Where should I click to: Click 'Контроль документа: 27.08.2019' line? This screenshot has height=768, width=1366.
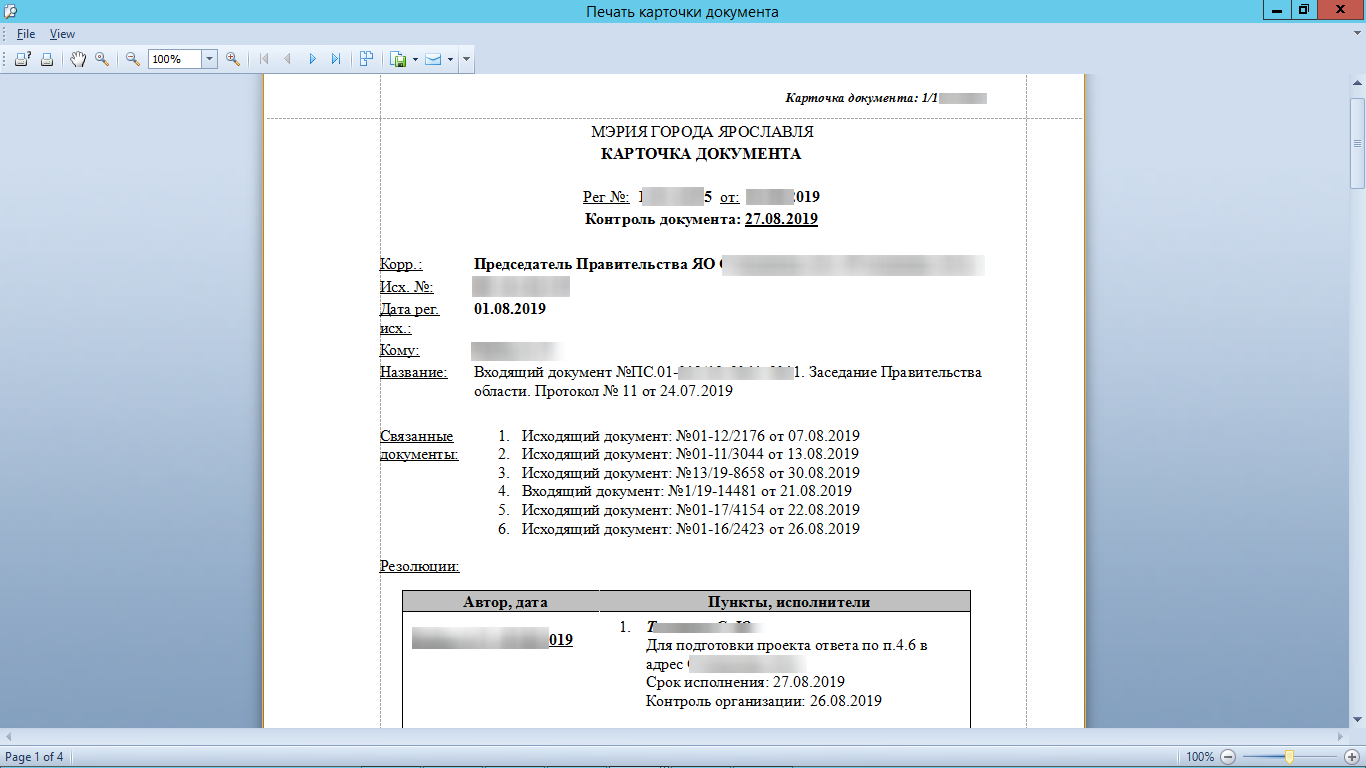[701, 218]
